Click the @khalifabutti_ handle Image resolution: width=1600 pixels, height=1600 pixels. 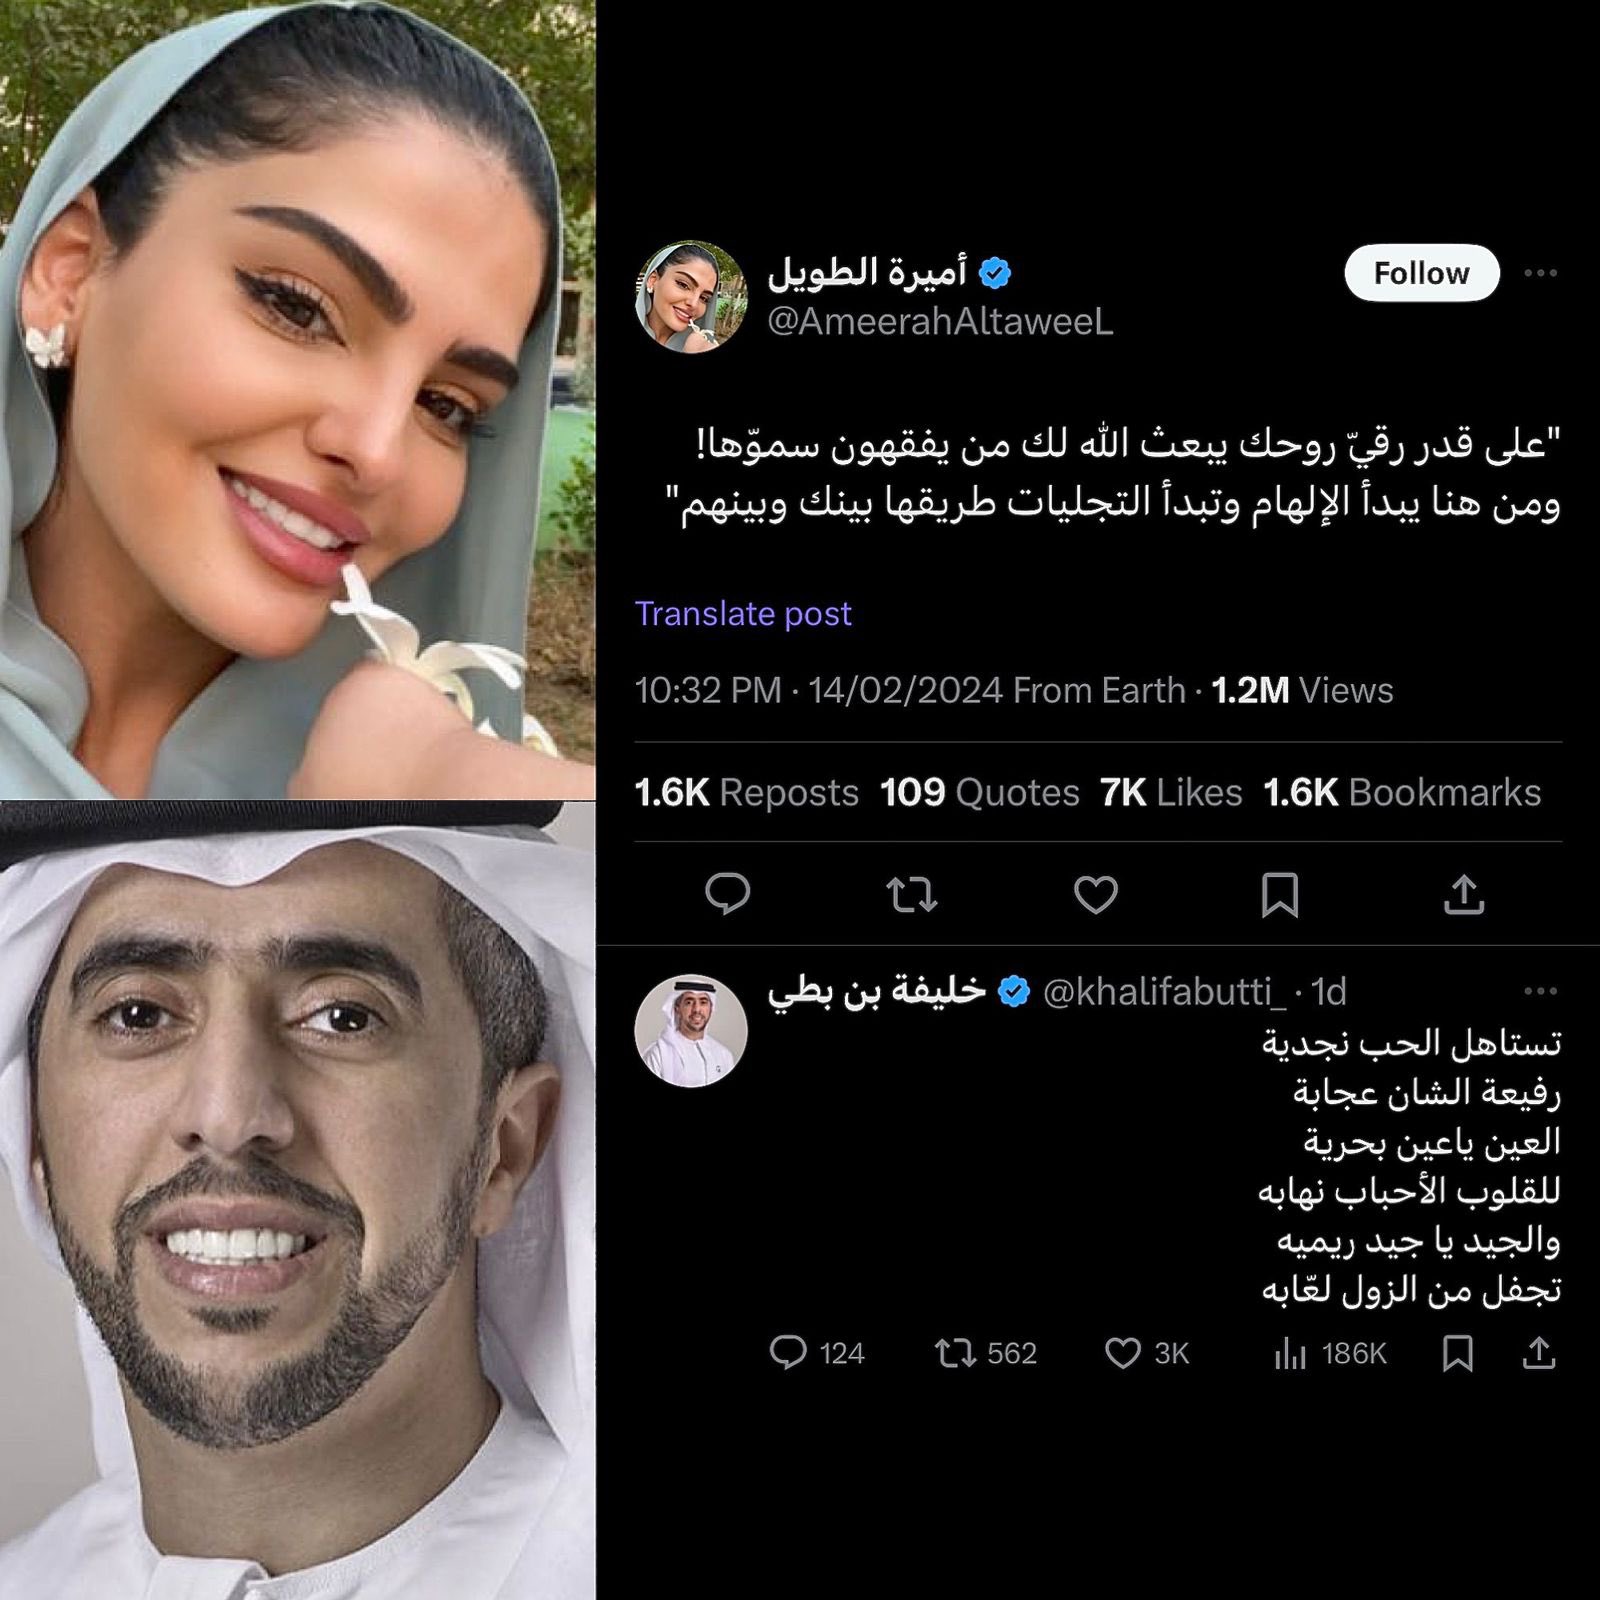[x=1164, y=991]
